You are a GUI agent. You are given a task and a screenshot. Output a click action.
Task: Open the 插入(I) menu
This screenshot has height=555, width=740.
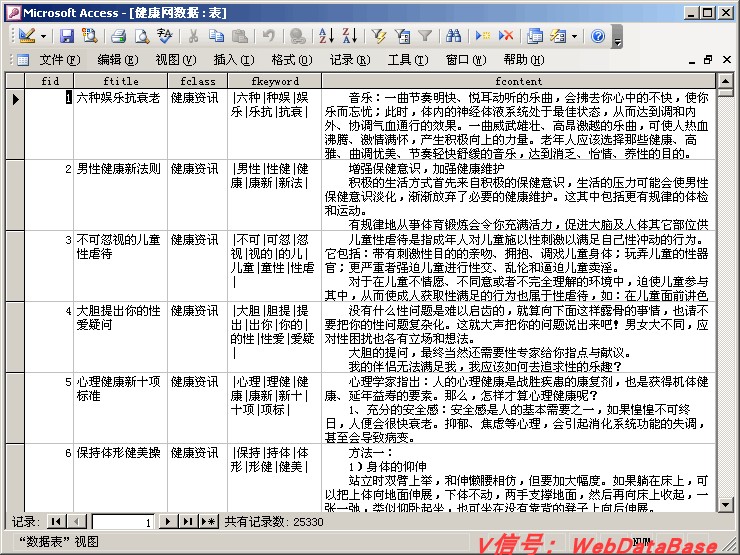click(234, 60)
